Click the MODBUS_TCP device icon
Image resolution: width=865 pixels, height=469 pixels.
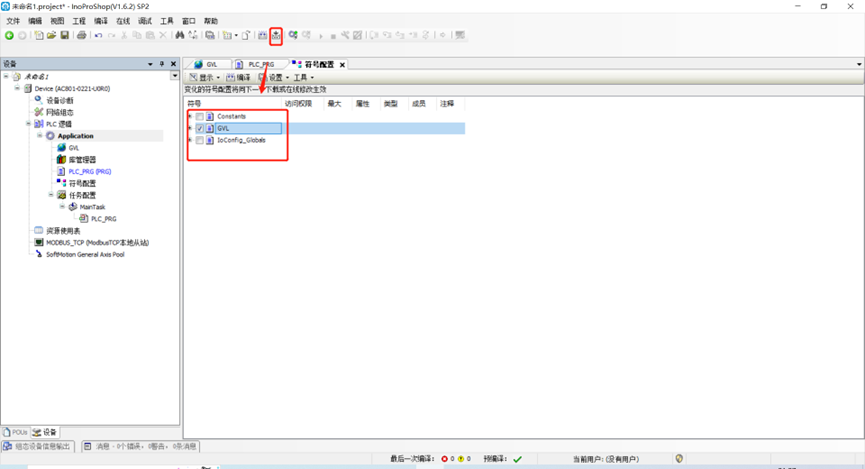click(x=39, y=242)
